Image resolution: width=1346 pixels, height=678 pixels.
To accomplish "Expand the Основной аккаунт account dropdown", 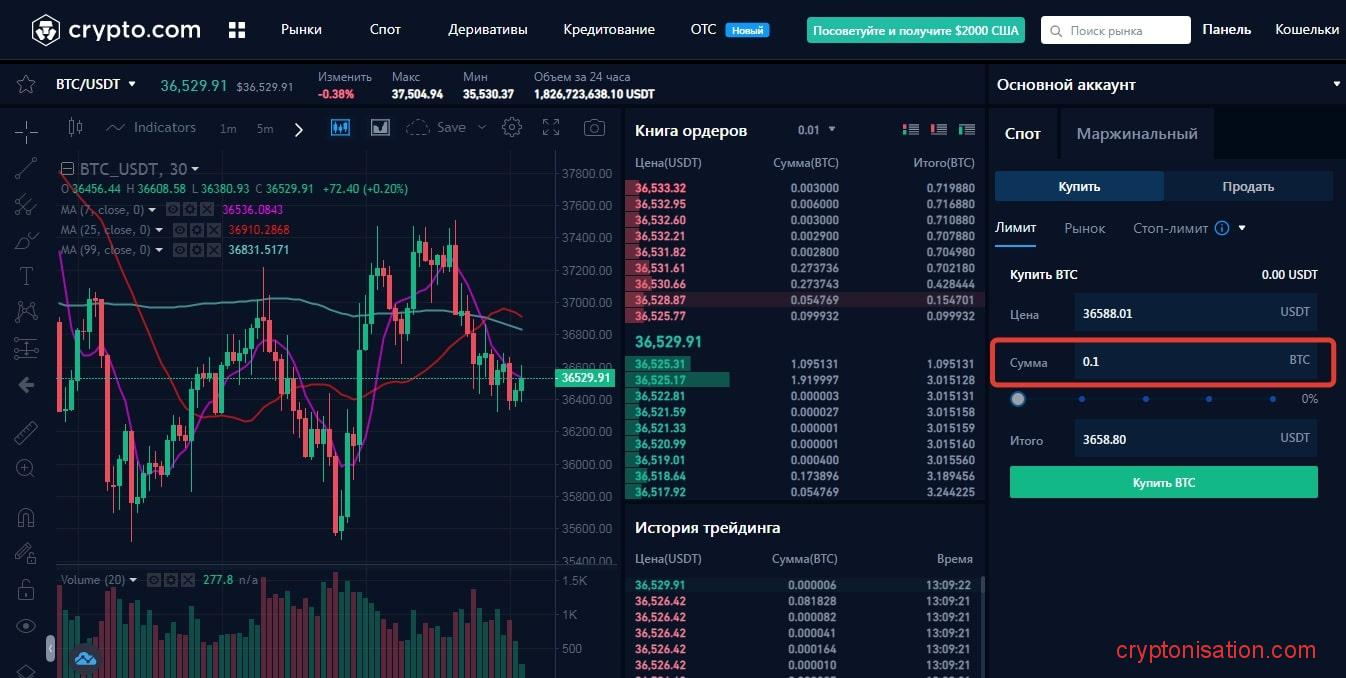I will point(1335,85).
